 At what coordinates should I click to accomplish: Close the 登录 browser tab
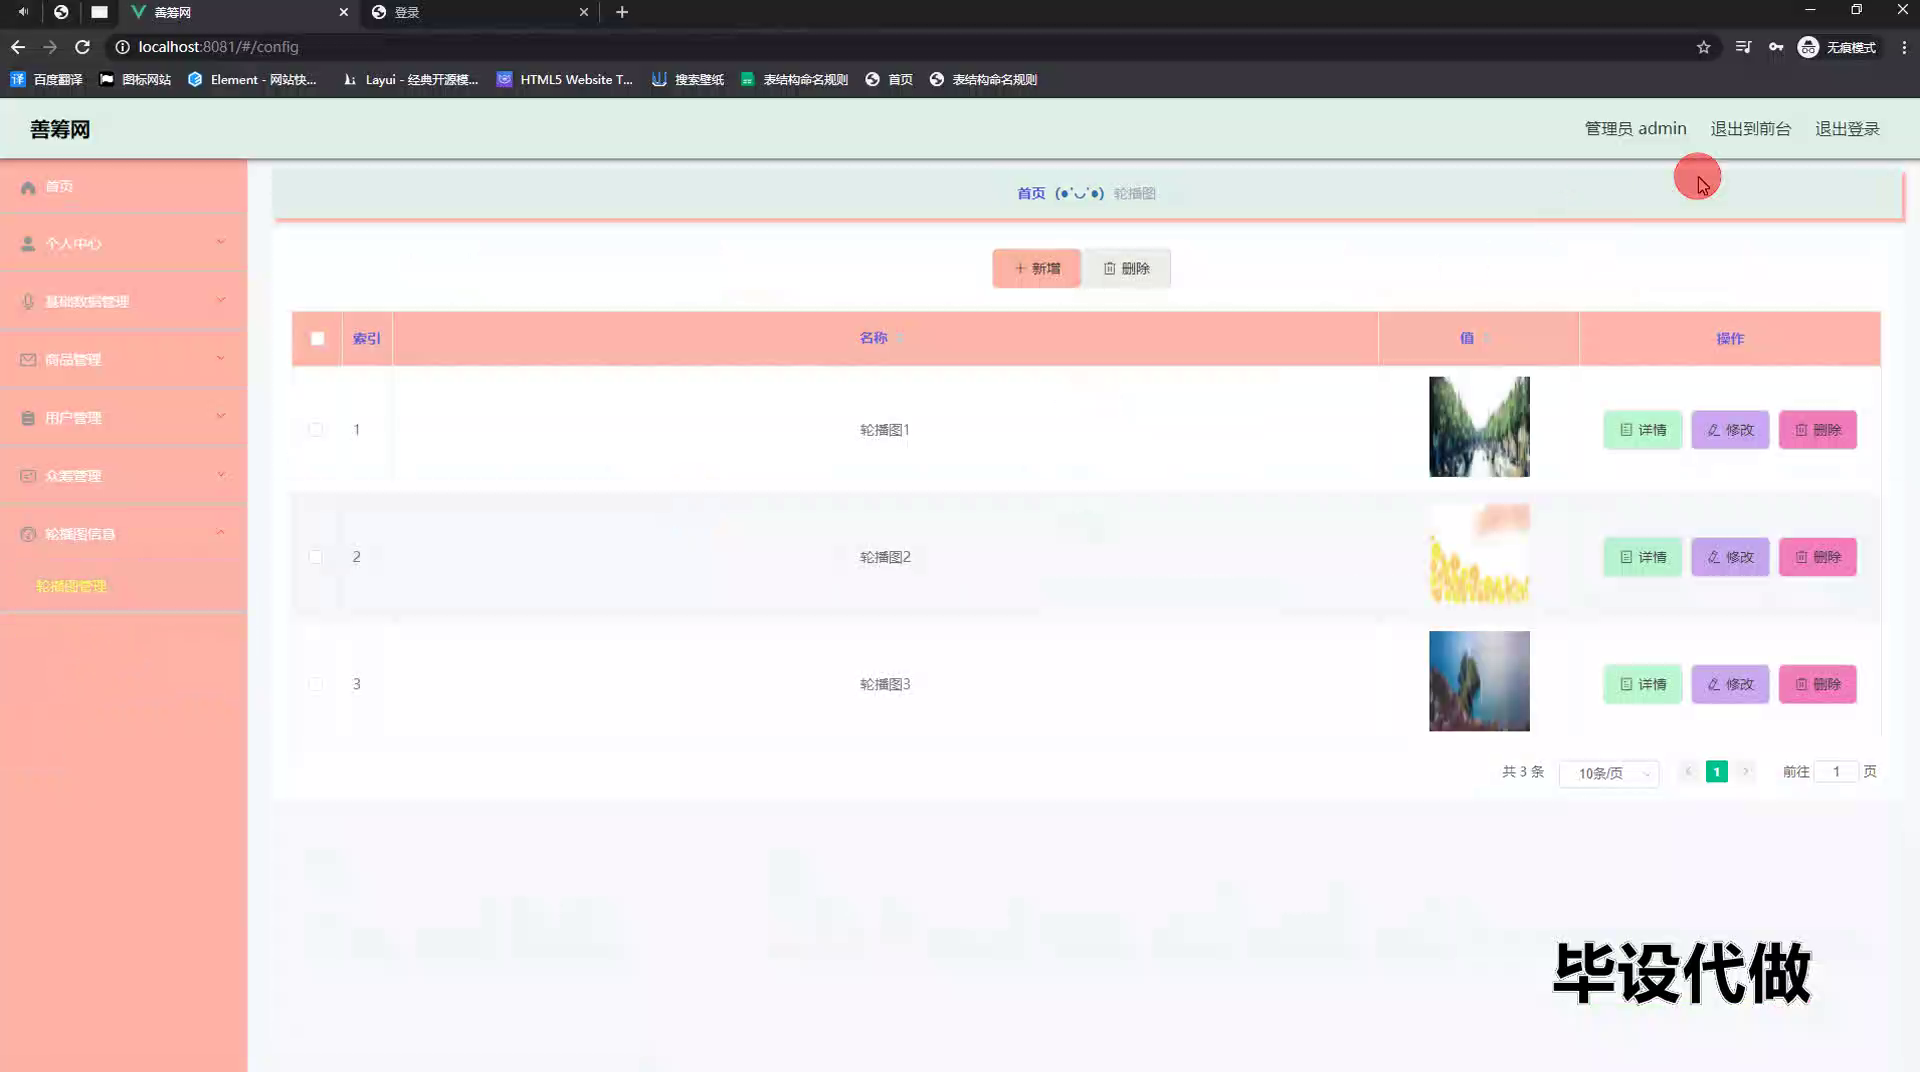(584, 12)
